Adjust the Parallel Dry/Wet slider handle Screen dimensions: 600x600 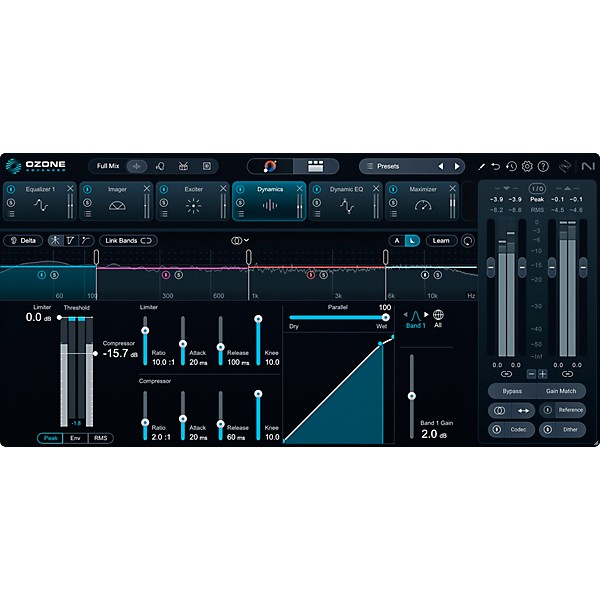[x=386, y=317]
